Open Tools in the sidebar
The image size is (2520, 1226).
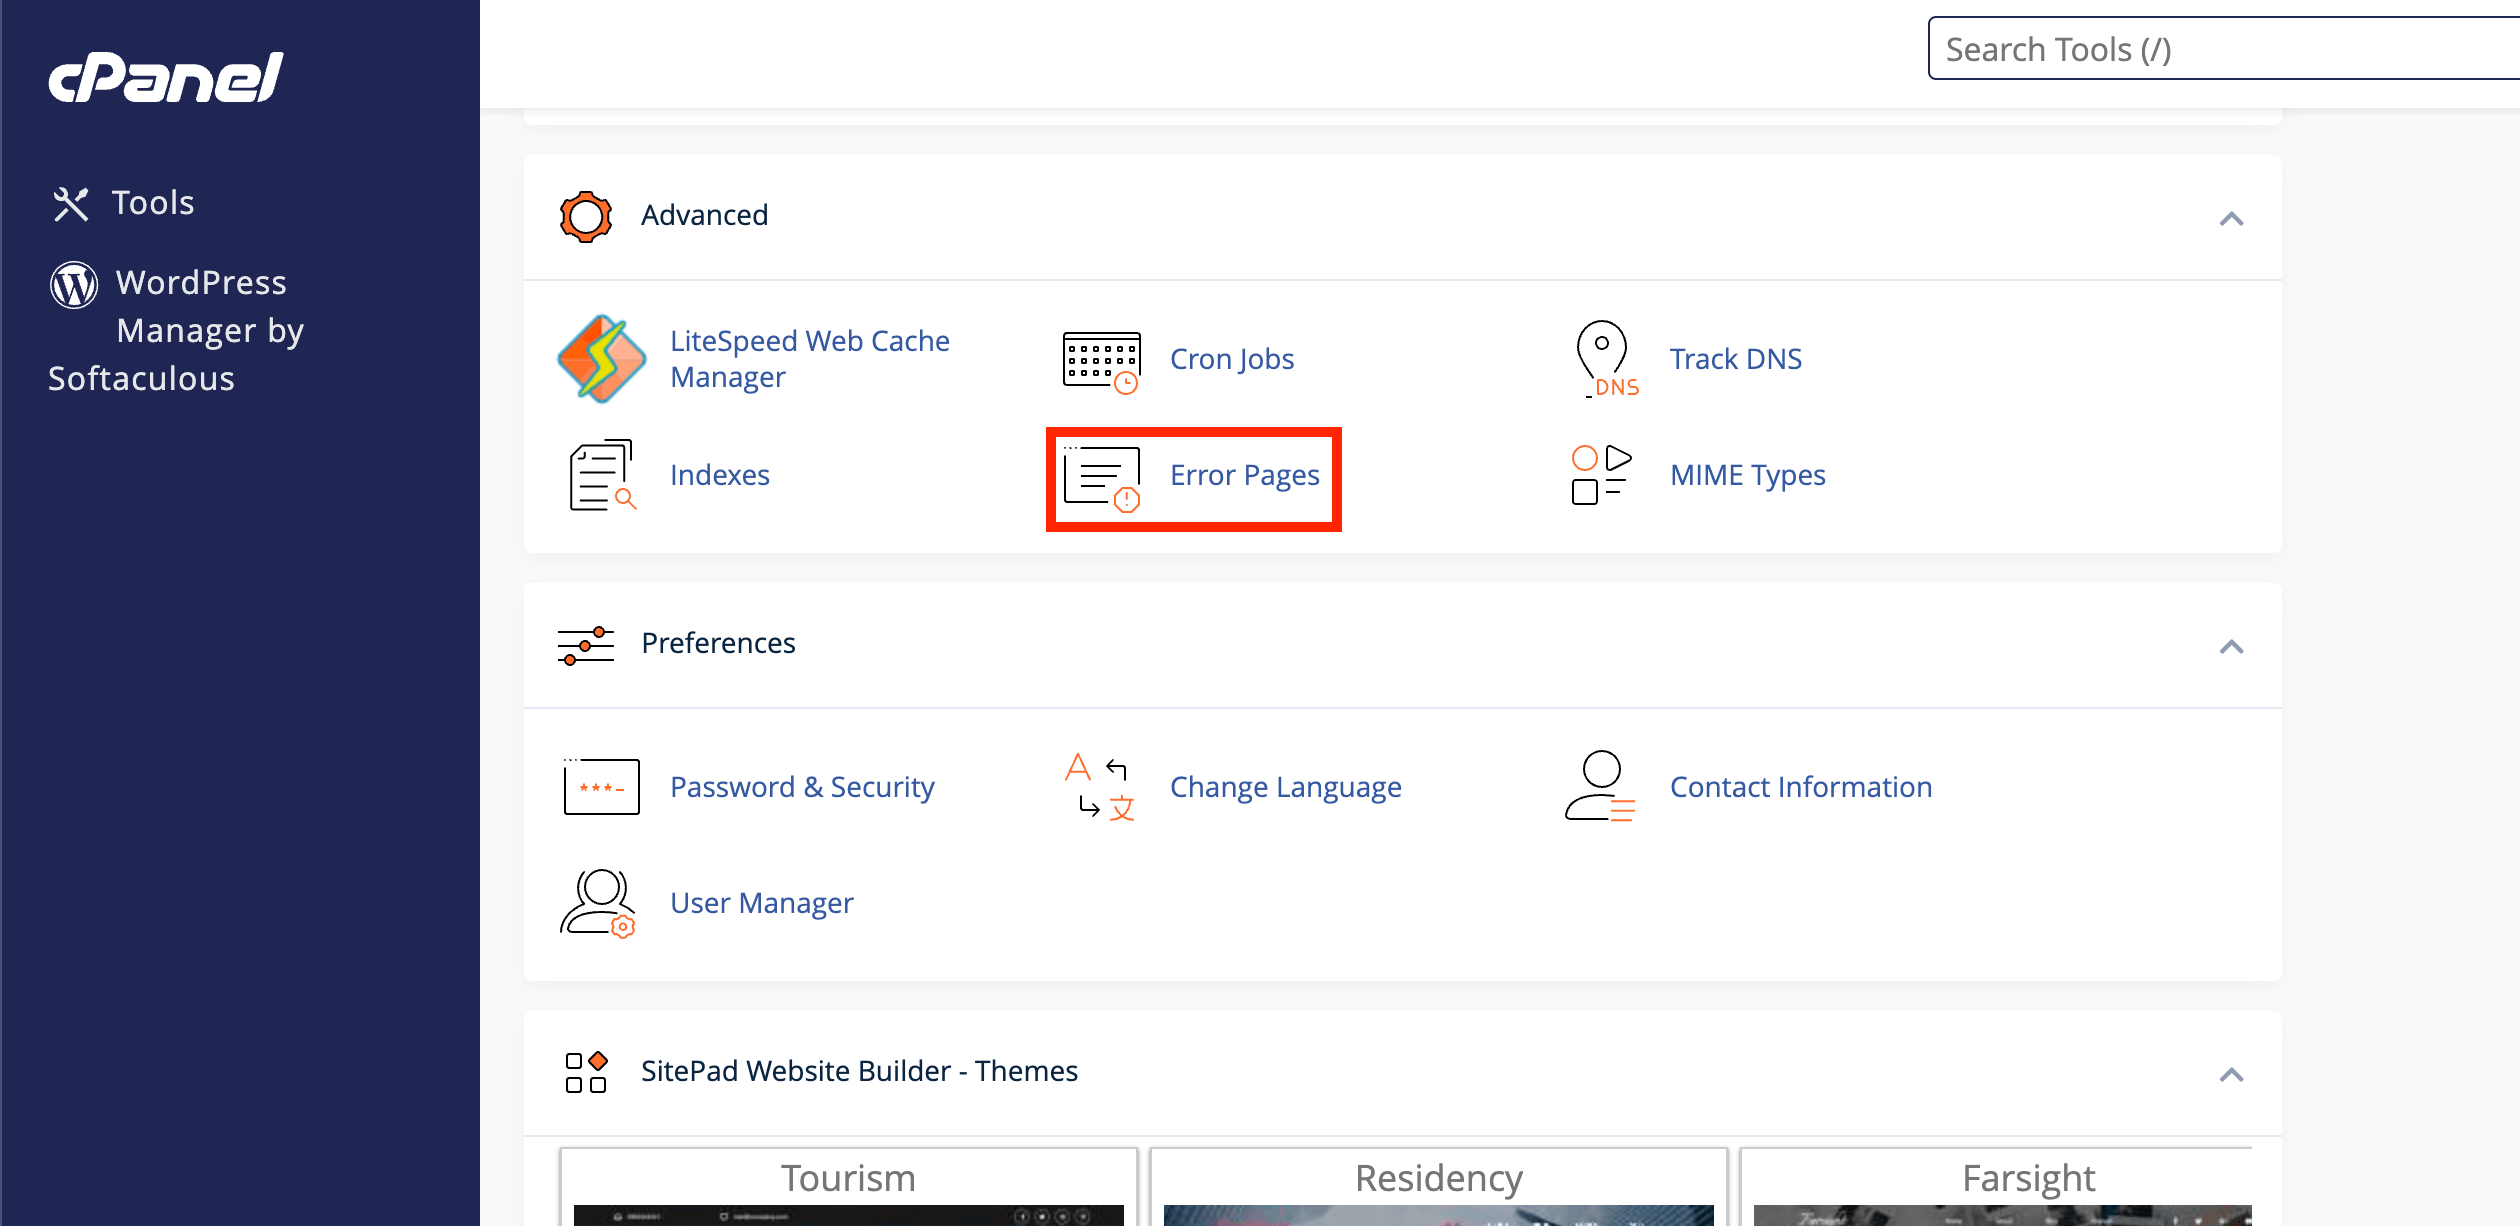tap(153, 203)
